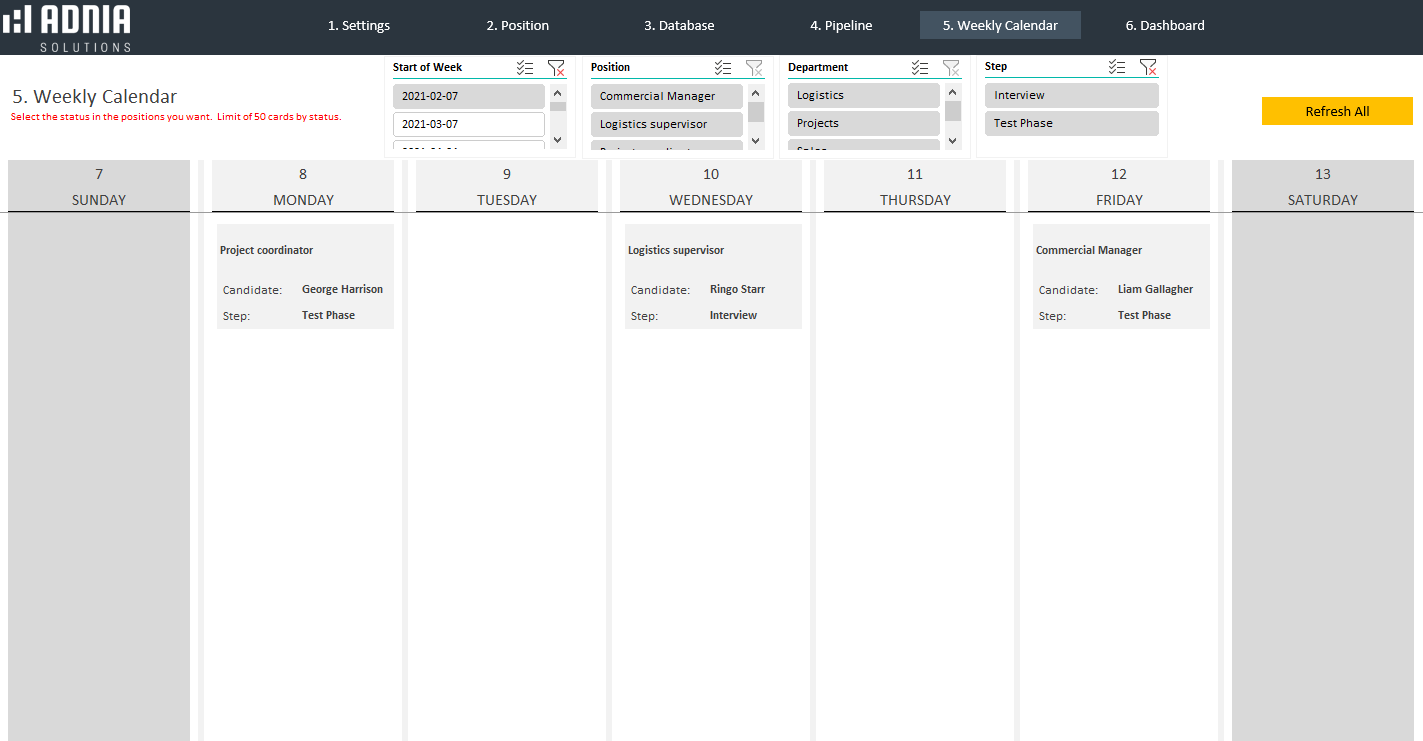Open the 6. Dashboard tab
The height and width of the screenshot is (741, 1423).
click(x=1164, y=25)
